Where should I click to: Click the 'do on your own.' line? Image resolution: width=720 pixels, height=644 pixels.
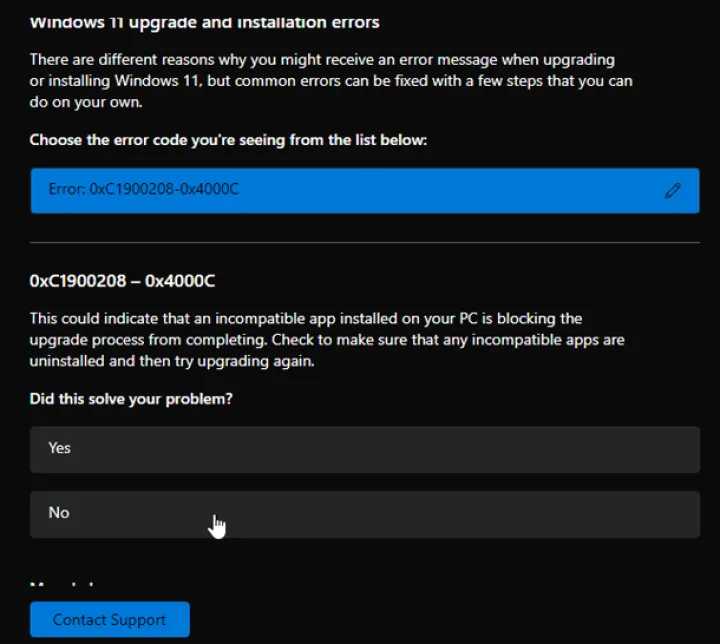point(88,102)
